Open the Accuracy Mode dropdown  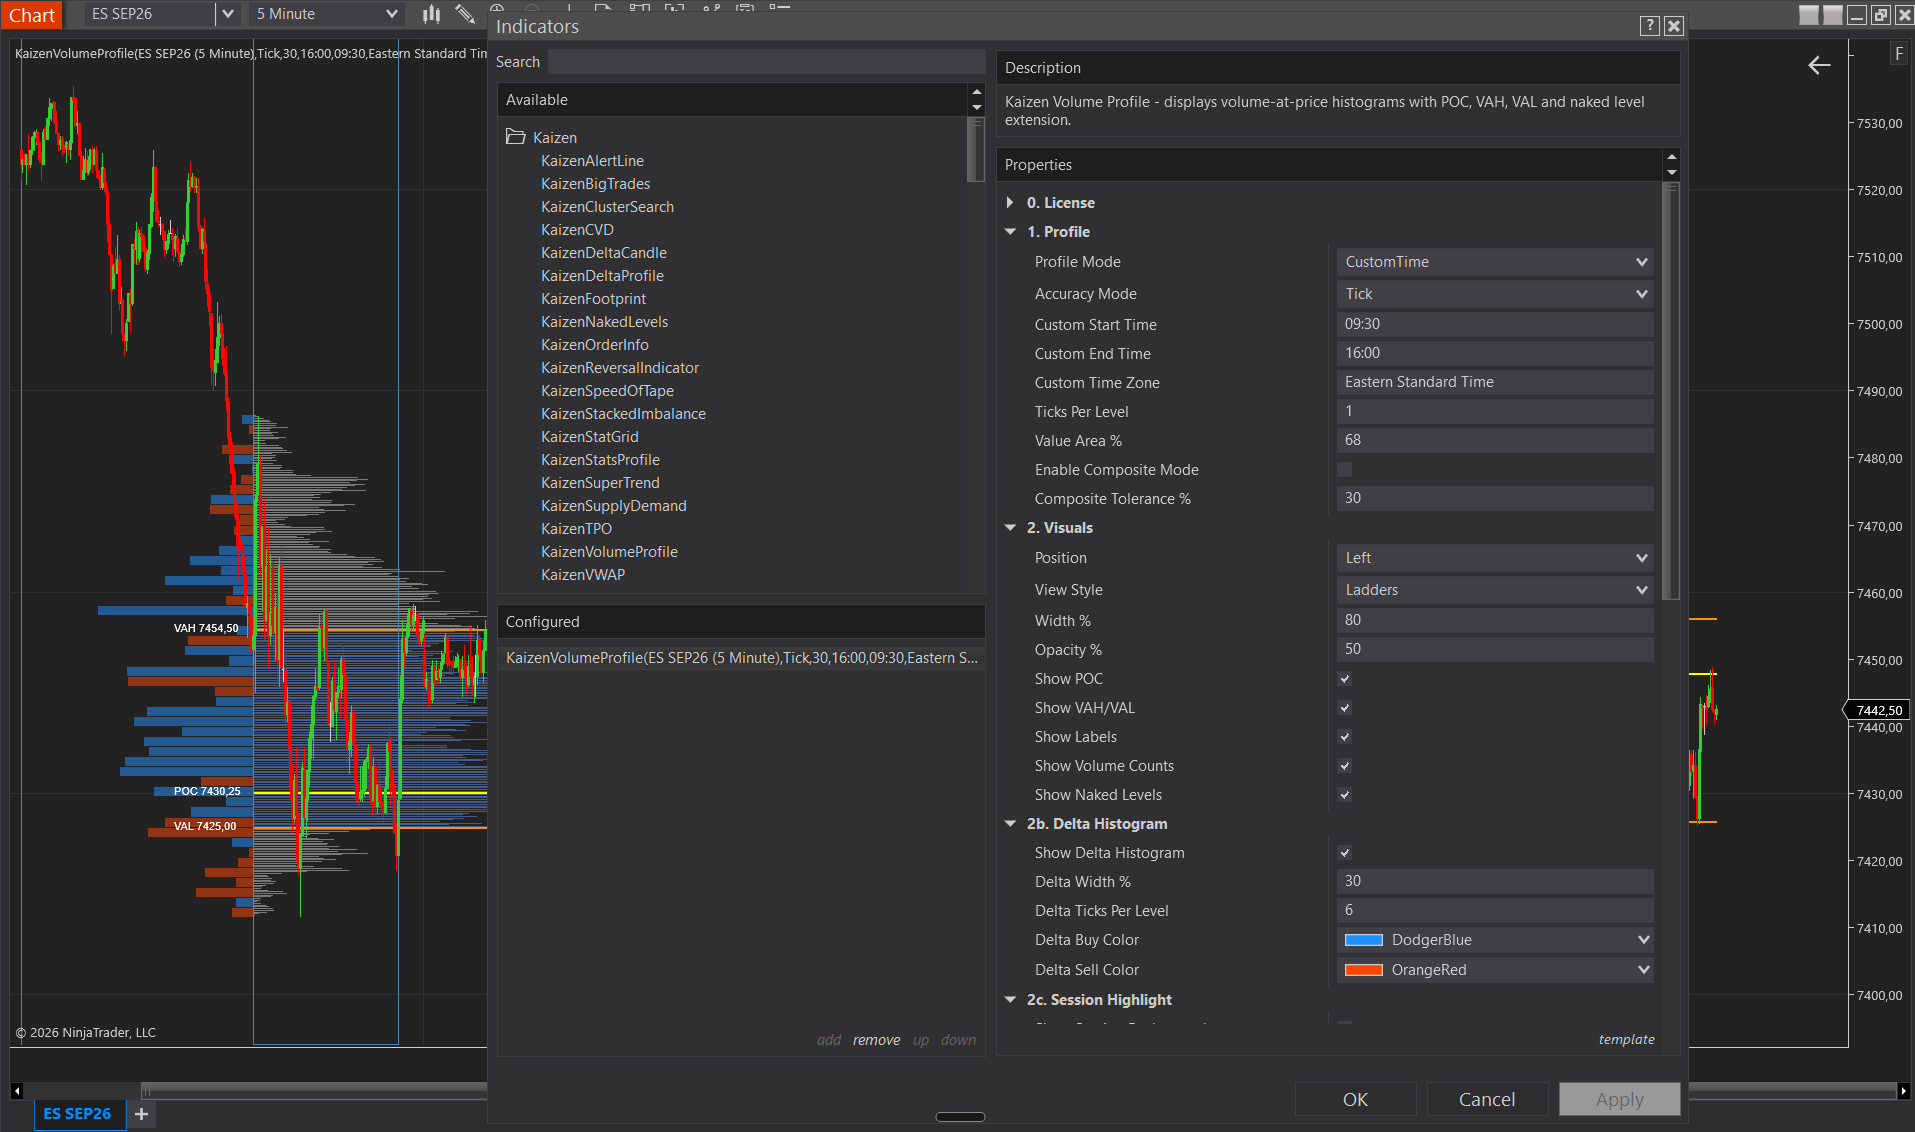pos(1495,294)
